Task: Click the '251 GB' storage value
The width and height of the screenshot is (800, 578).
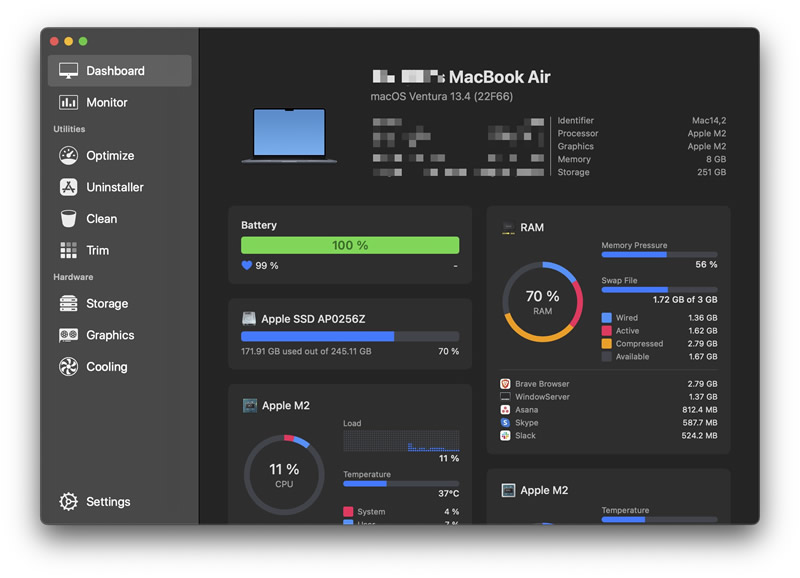Action: (x=711, y=172)
